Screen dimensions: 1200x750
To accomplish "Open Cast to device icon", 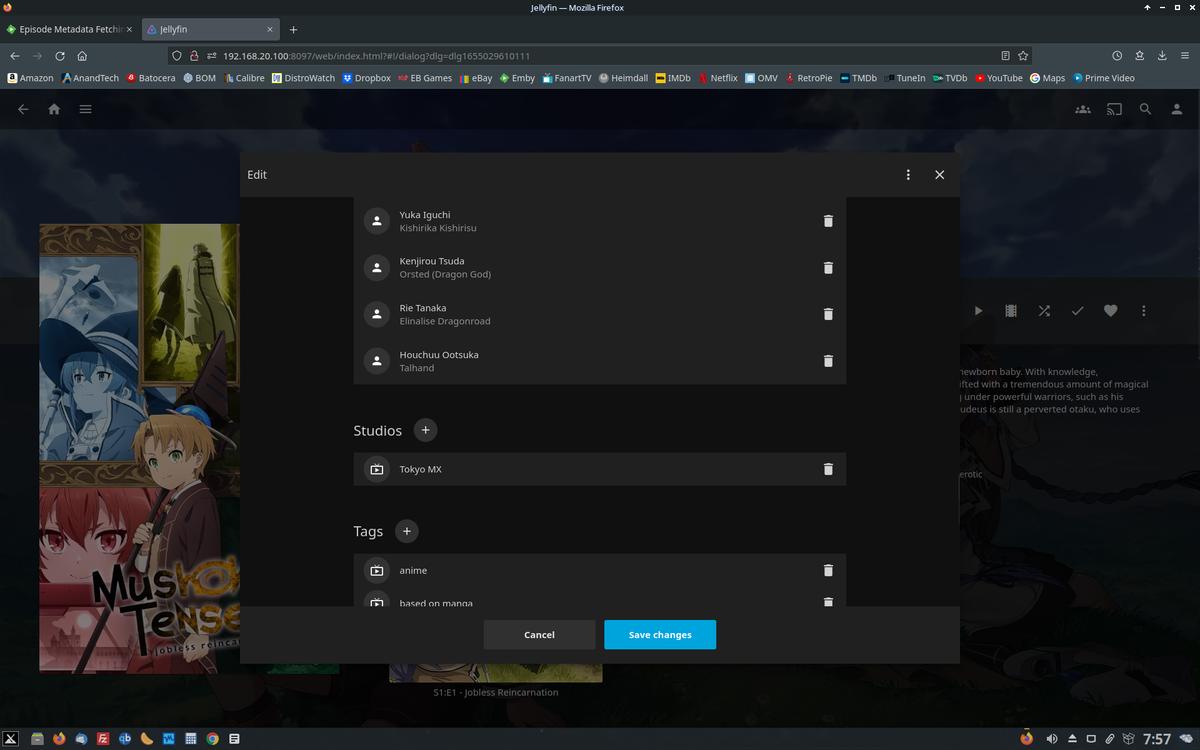I will point(1114,109).
